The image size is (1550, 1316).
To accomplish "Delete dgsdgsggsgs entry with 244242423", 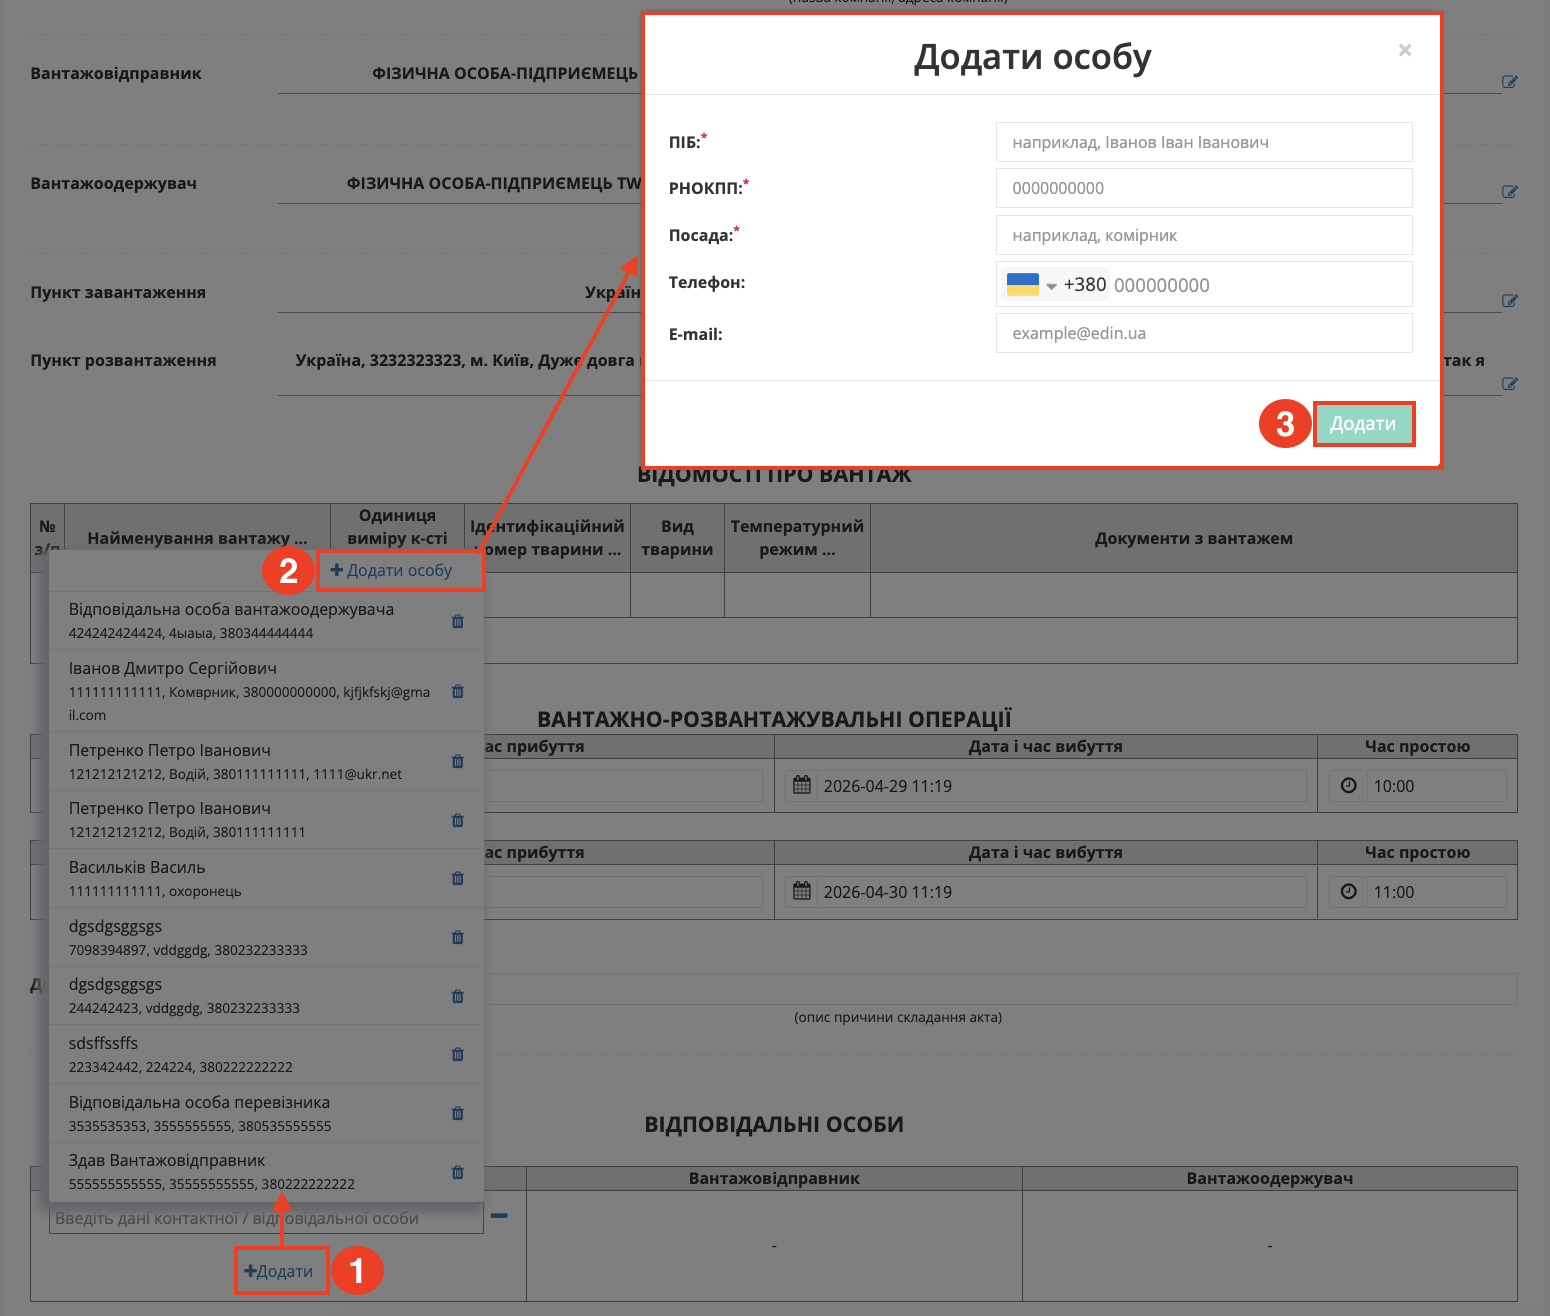I will (458, 996).
